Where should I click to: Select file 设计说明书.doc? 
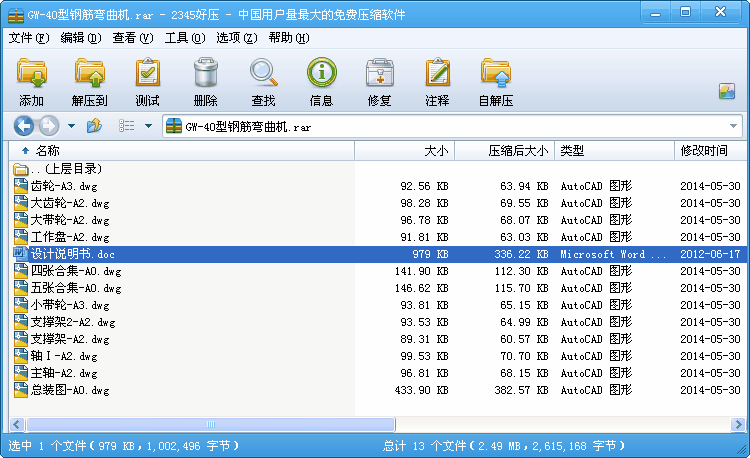378,254
